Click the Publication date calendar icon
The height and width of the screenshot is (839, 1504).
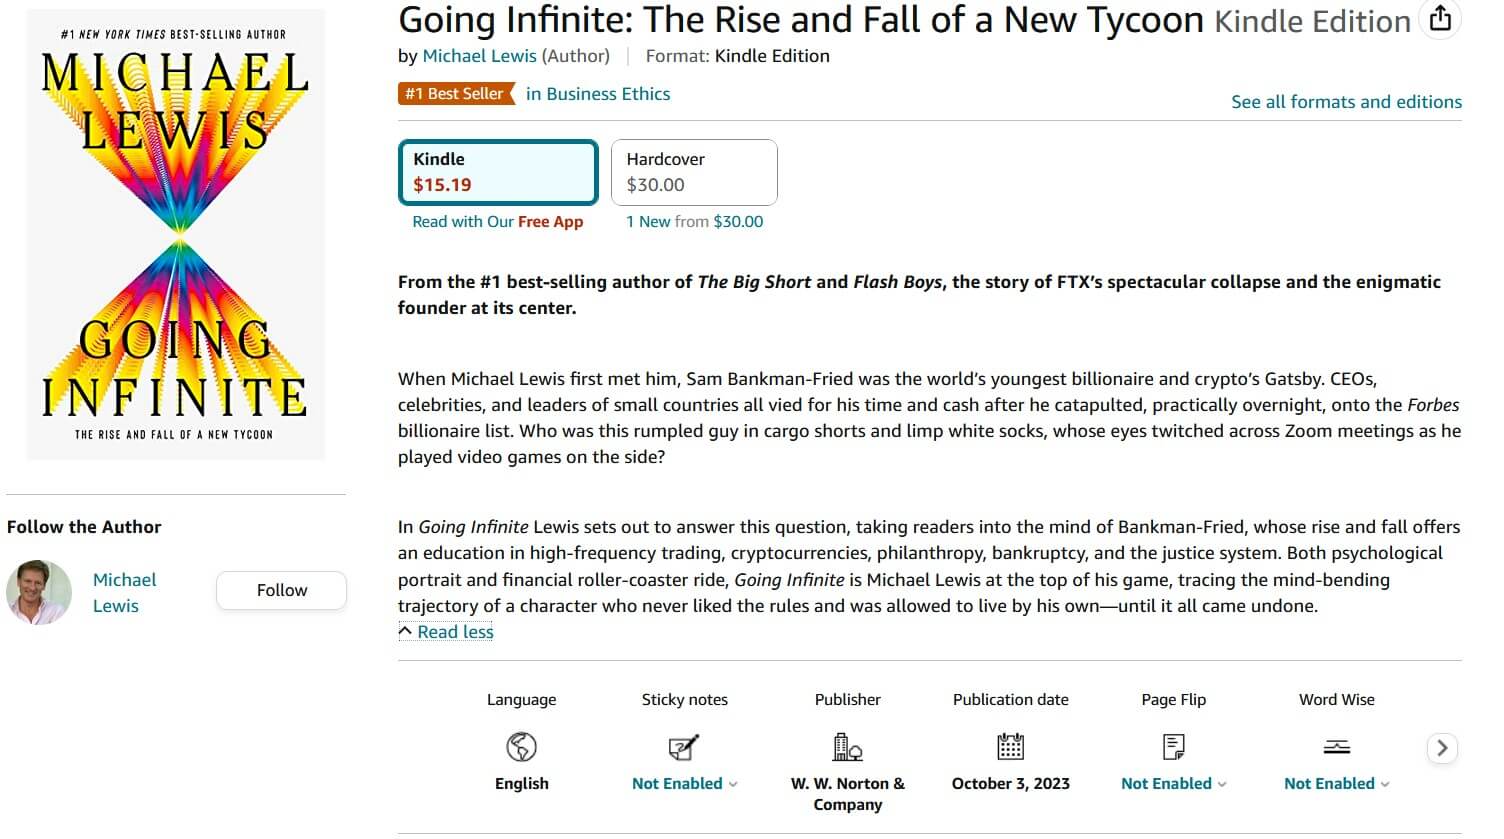[1010, 747]
